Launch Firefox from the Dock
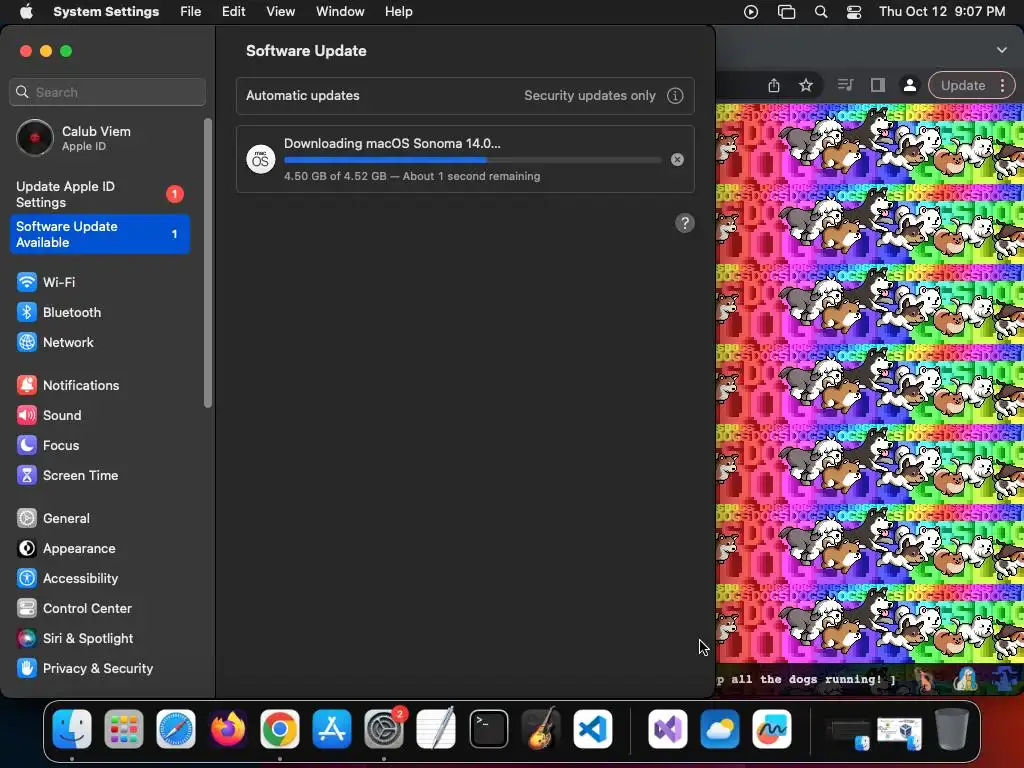Screen dimensions: 1024x768 [x=228, y=729]
